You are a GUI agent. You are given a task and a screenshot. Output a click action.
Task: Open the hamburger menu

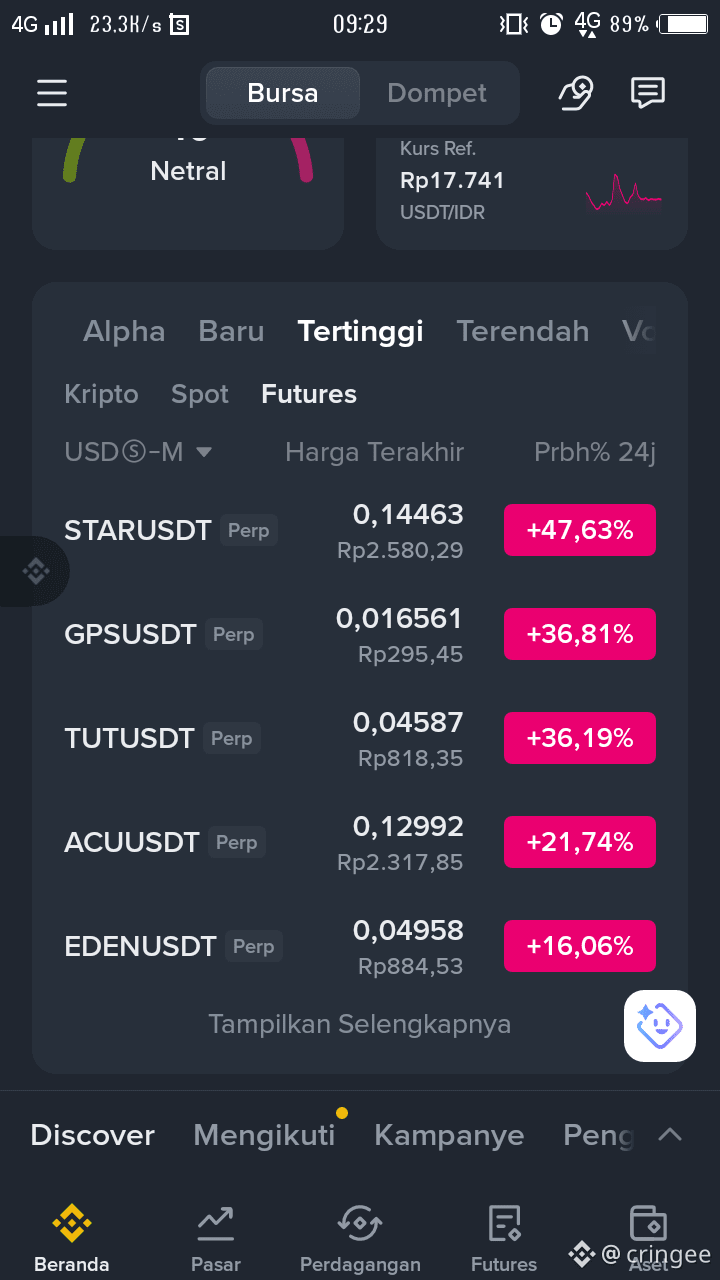coord(52,93)
